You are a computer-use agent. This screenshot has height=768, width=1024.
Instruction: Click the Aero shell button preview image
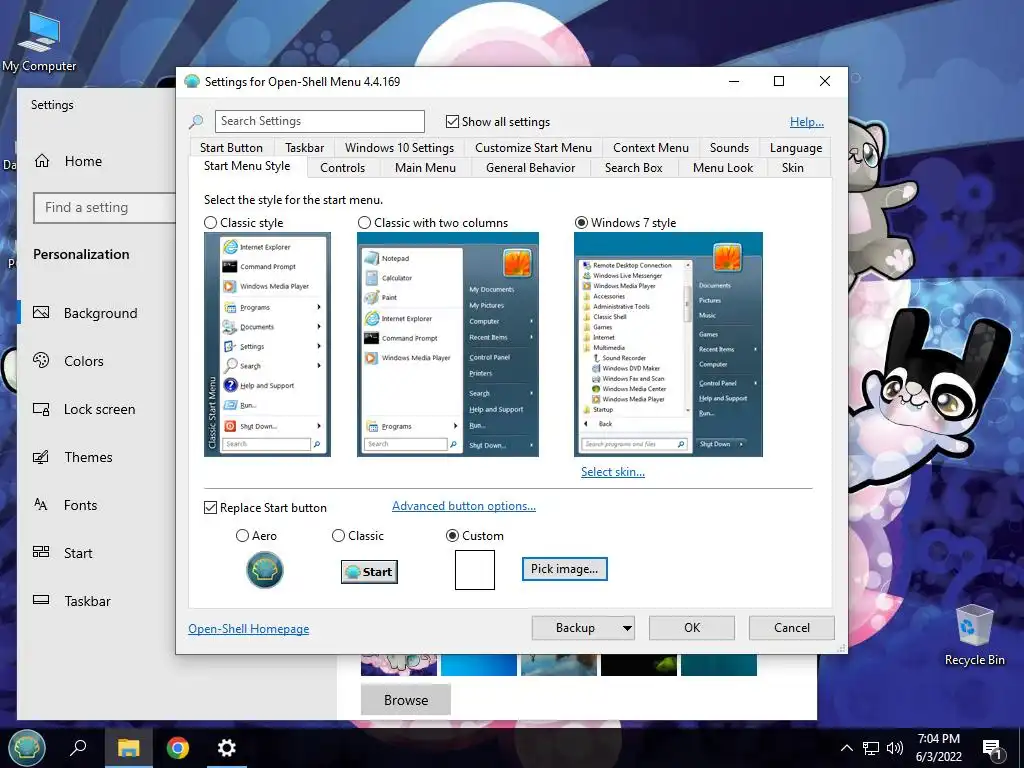[264, 569]
